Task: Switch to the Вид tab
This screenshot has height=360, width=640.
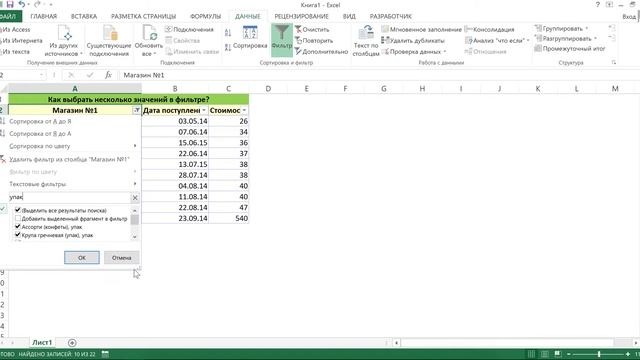Action: click(349, 16)
